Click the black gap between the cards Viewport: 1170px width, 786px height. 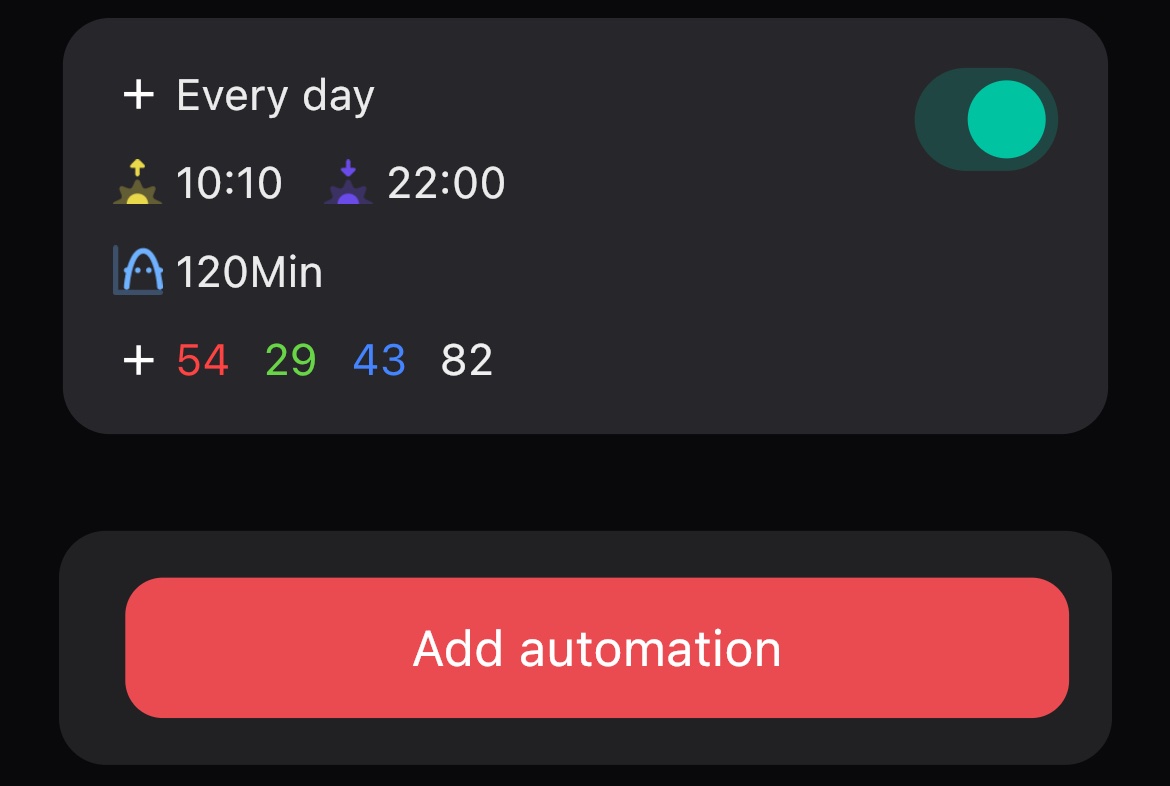pyautogui.click(x=585, y=482)
